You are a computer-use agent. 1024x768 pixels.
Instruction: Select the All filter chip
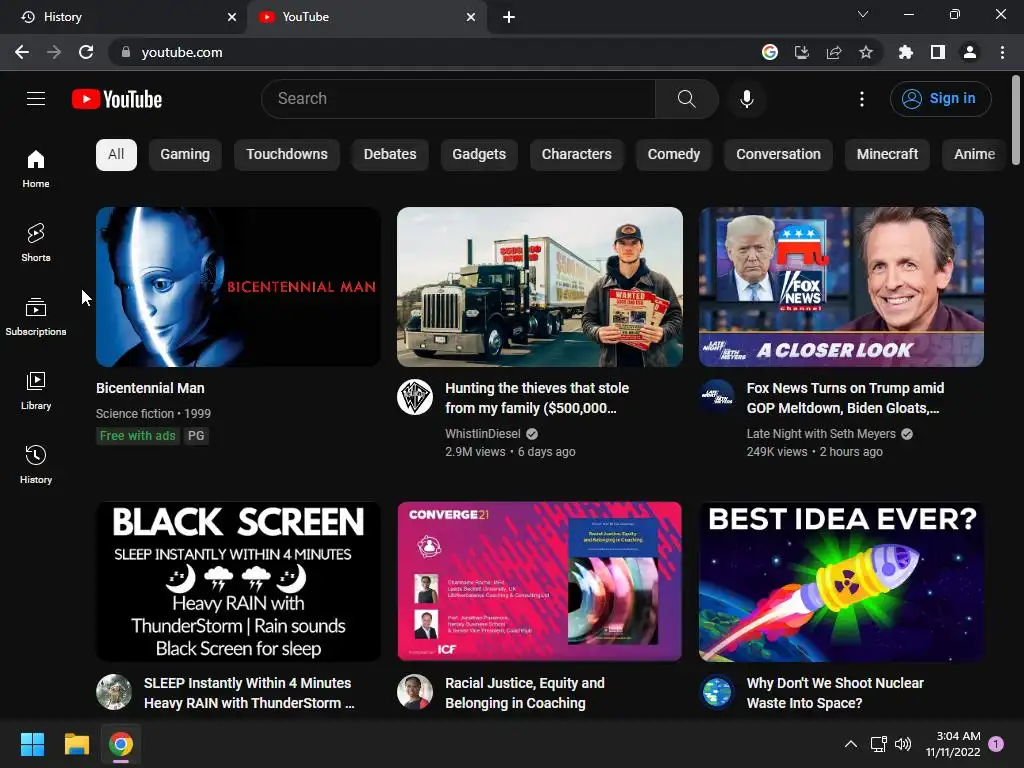tap(116, 155)
